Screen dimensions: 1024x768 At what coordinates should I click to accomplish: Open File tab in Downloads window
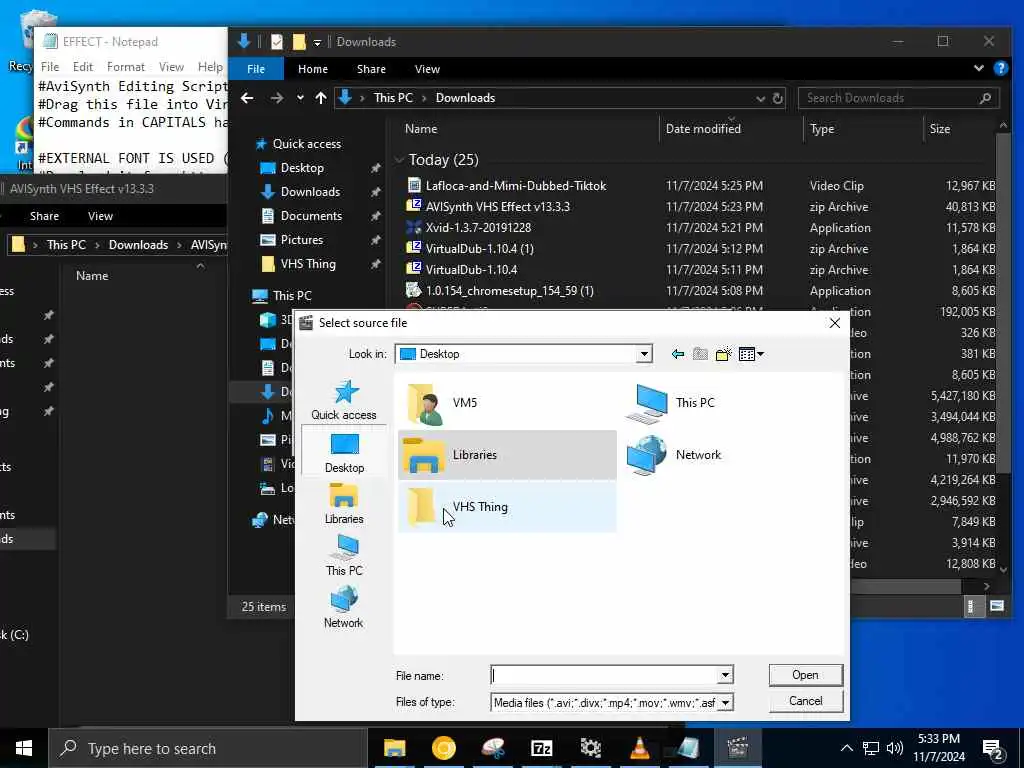point(256,69)
